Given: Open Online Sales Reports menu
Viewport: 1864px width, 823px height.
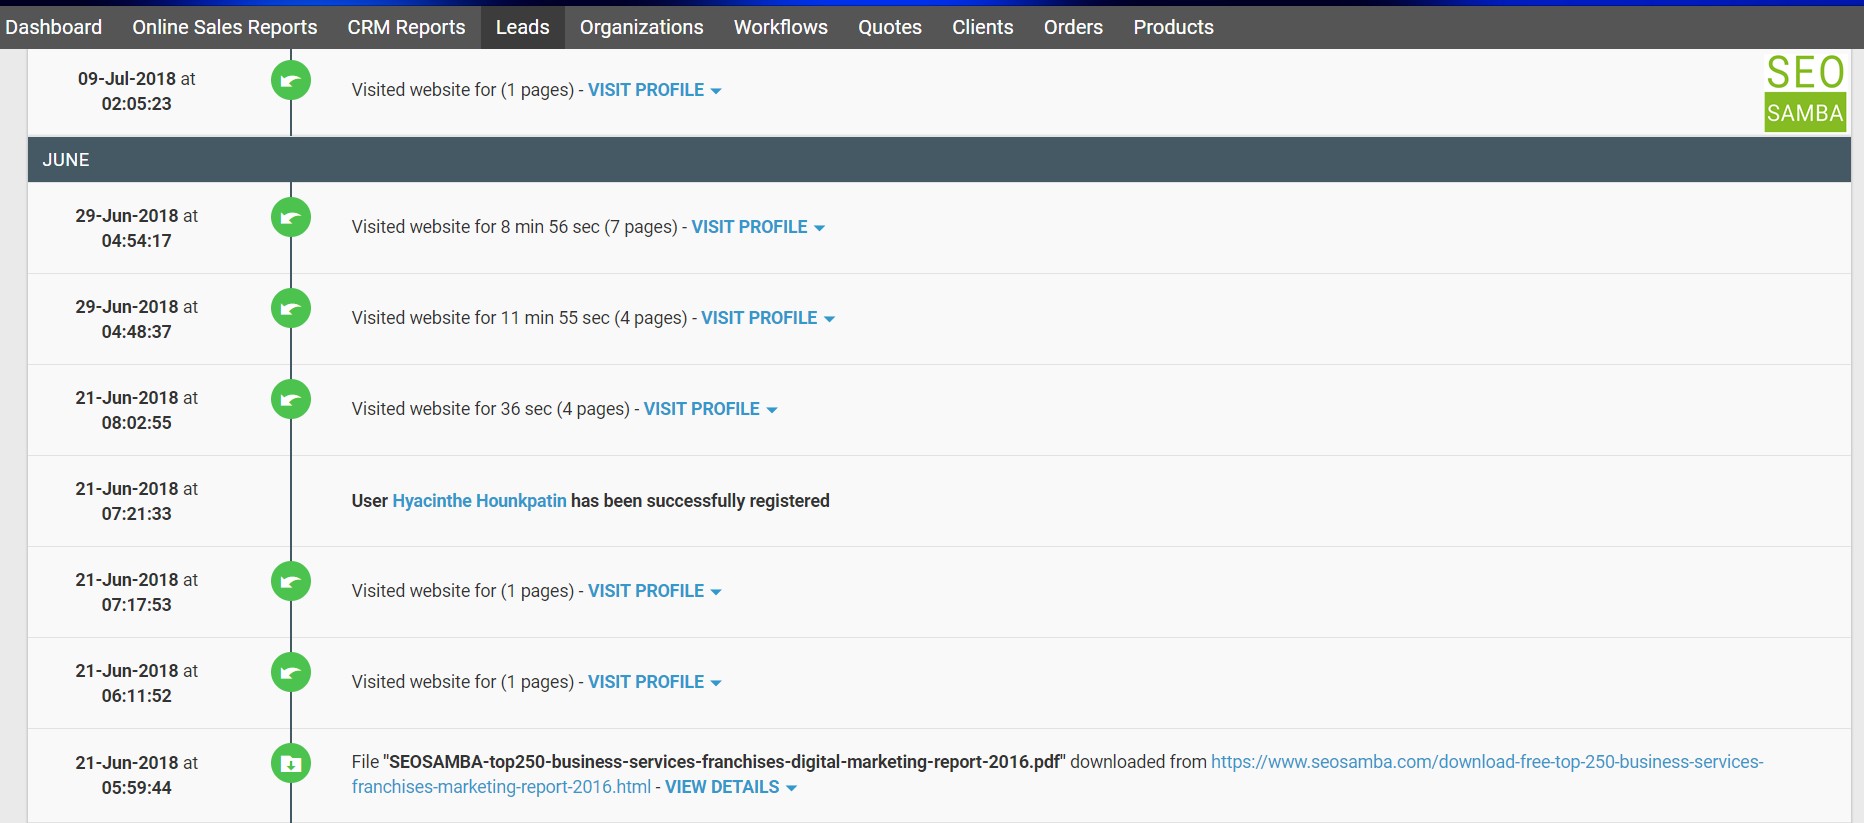Looking at the screenshot, I should point(225,27).
